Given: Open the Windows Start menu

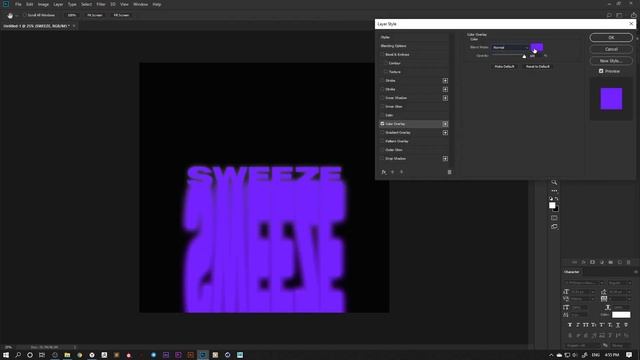Looking at the screenshot, I should pos(6,355).
